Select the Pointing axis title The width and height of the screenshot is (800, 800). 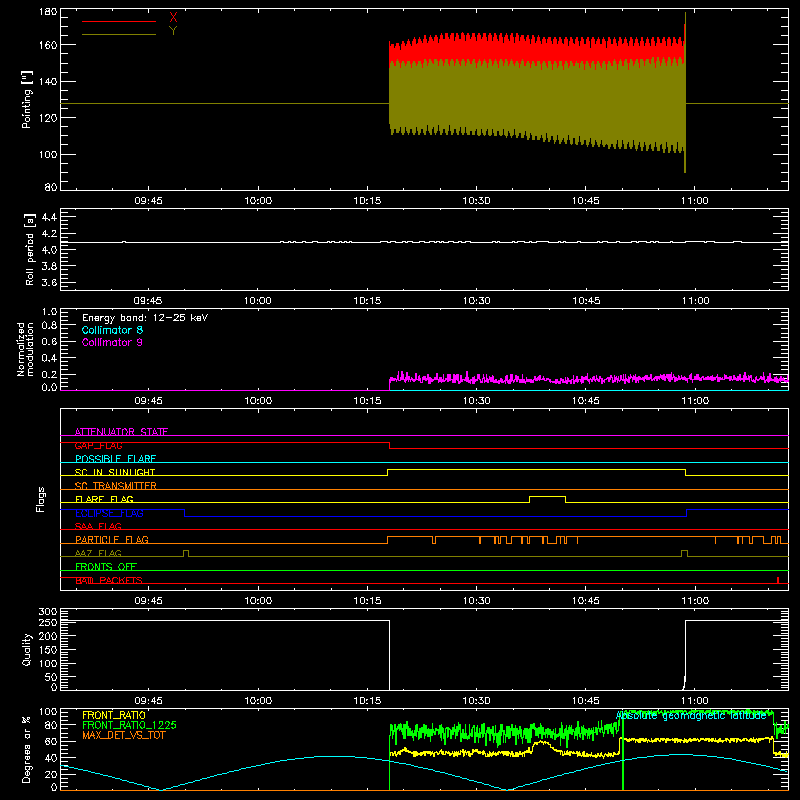pyautogui.click(x=27, y=99)
